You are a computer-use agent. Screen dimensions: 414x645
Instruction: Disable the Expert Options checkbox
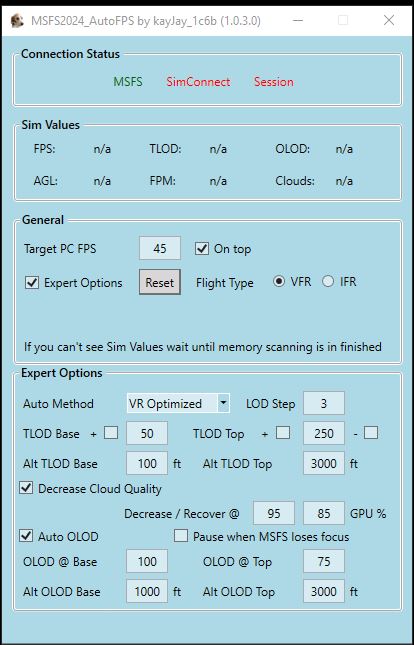tap(32, 283)
